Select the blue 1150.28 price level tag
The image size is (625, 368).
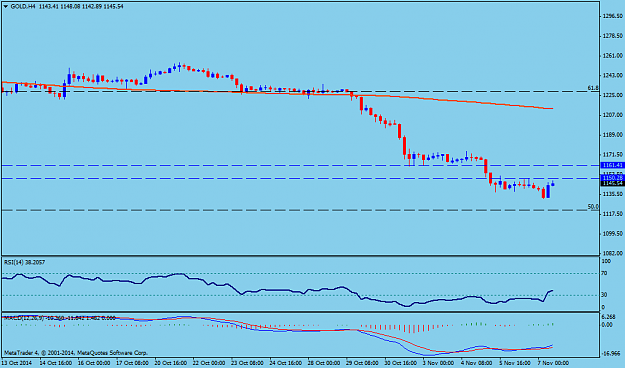click(613, 177)
